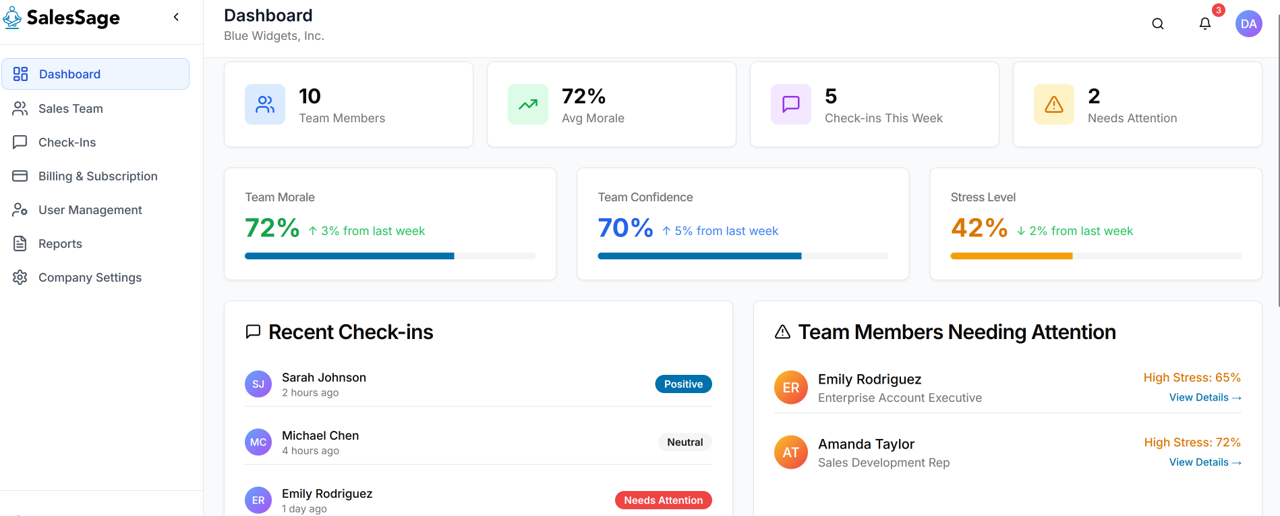Click 'High Stress: 65%' text

click(x=1192, y=378)
